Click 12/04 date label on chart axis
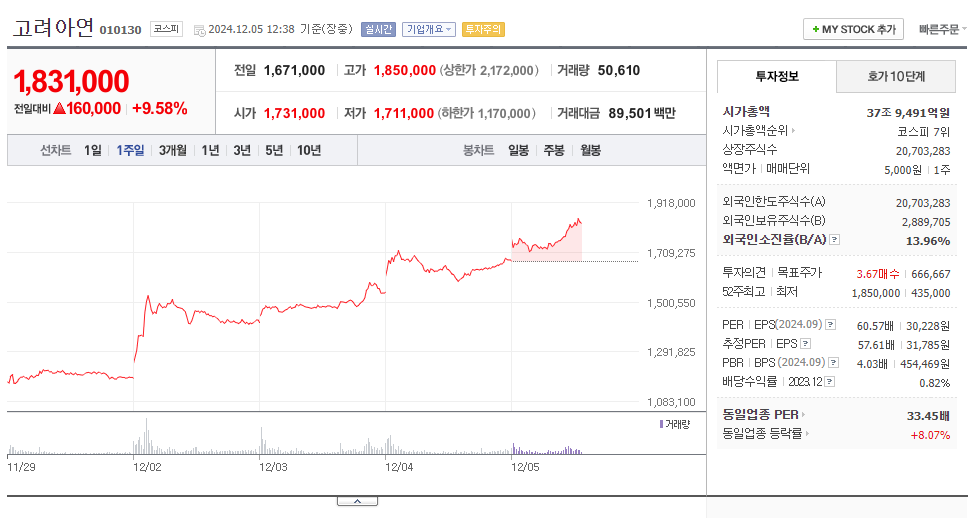The image size is (976, 518). point(399,467)
